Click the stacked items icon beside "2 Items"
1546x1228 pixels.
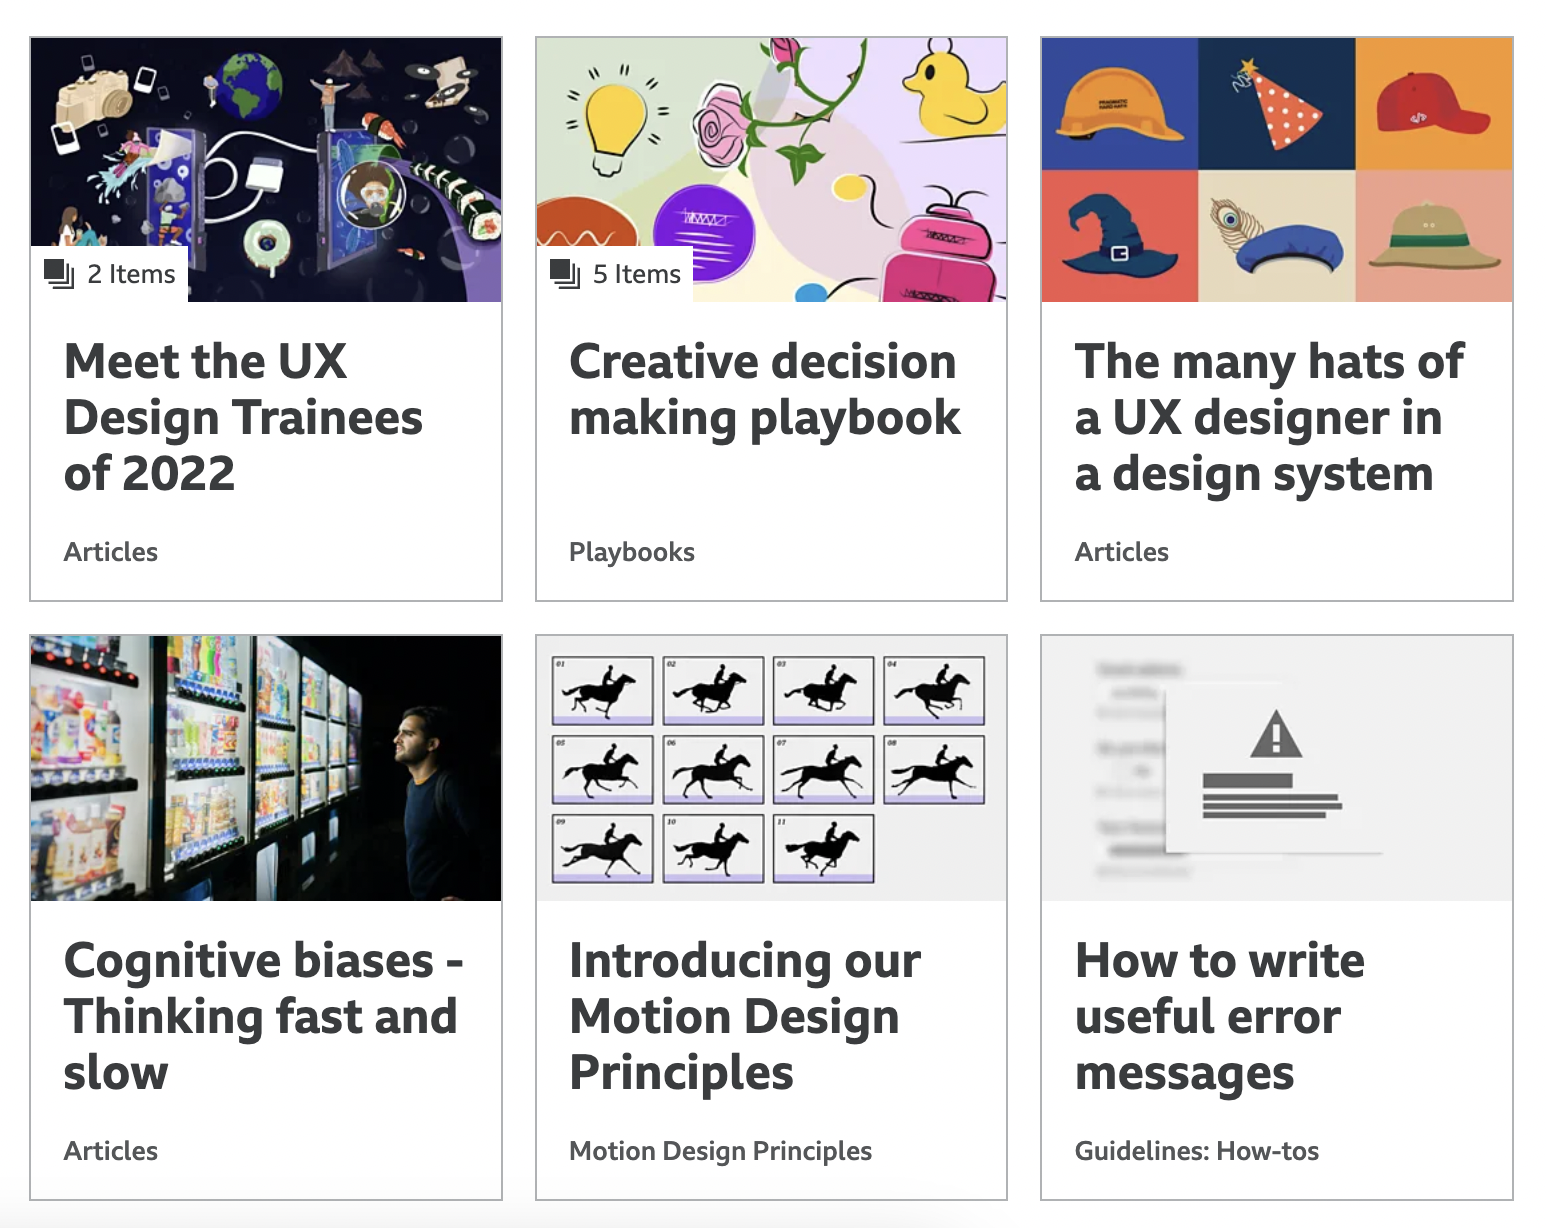point(60,274)
